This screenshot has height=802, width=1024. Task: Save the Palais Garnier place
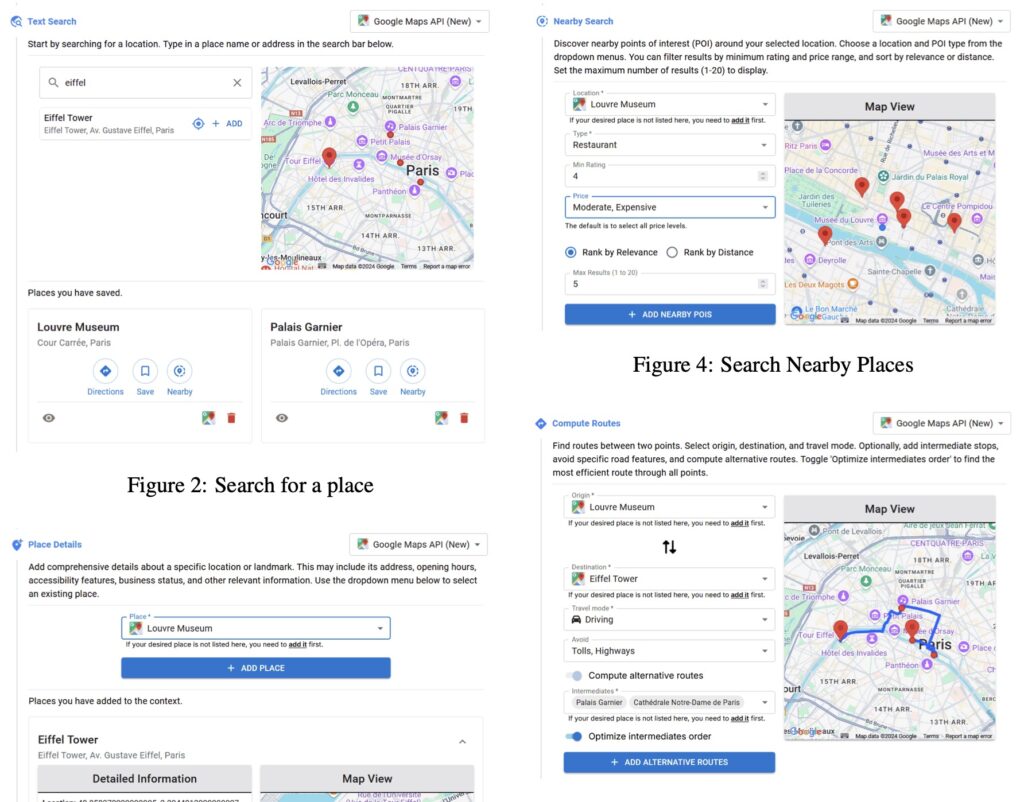click(x=378, y=378)
